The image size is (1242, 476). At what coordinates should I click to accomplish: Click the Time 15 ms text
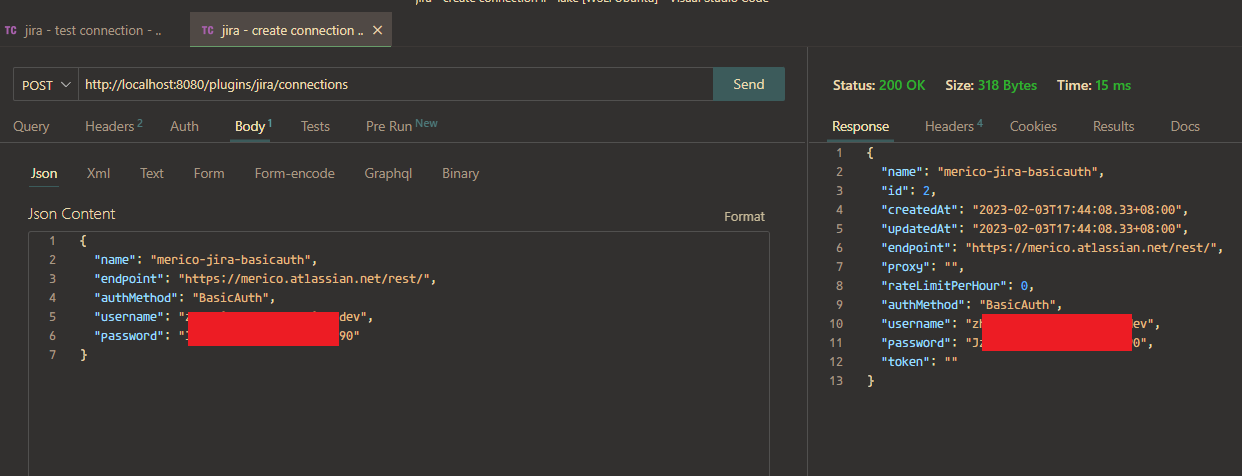(x=1094, y=85)
